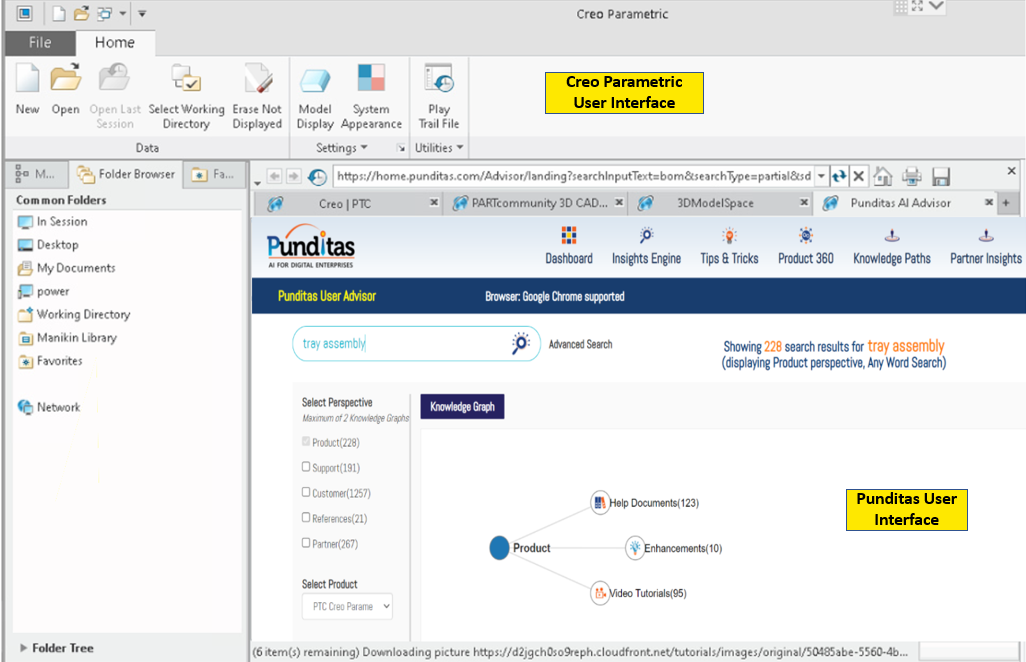Open the Partner Insights icon
The width and height of the screenshot is (1026, 662).
tap(986, 235)
